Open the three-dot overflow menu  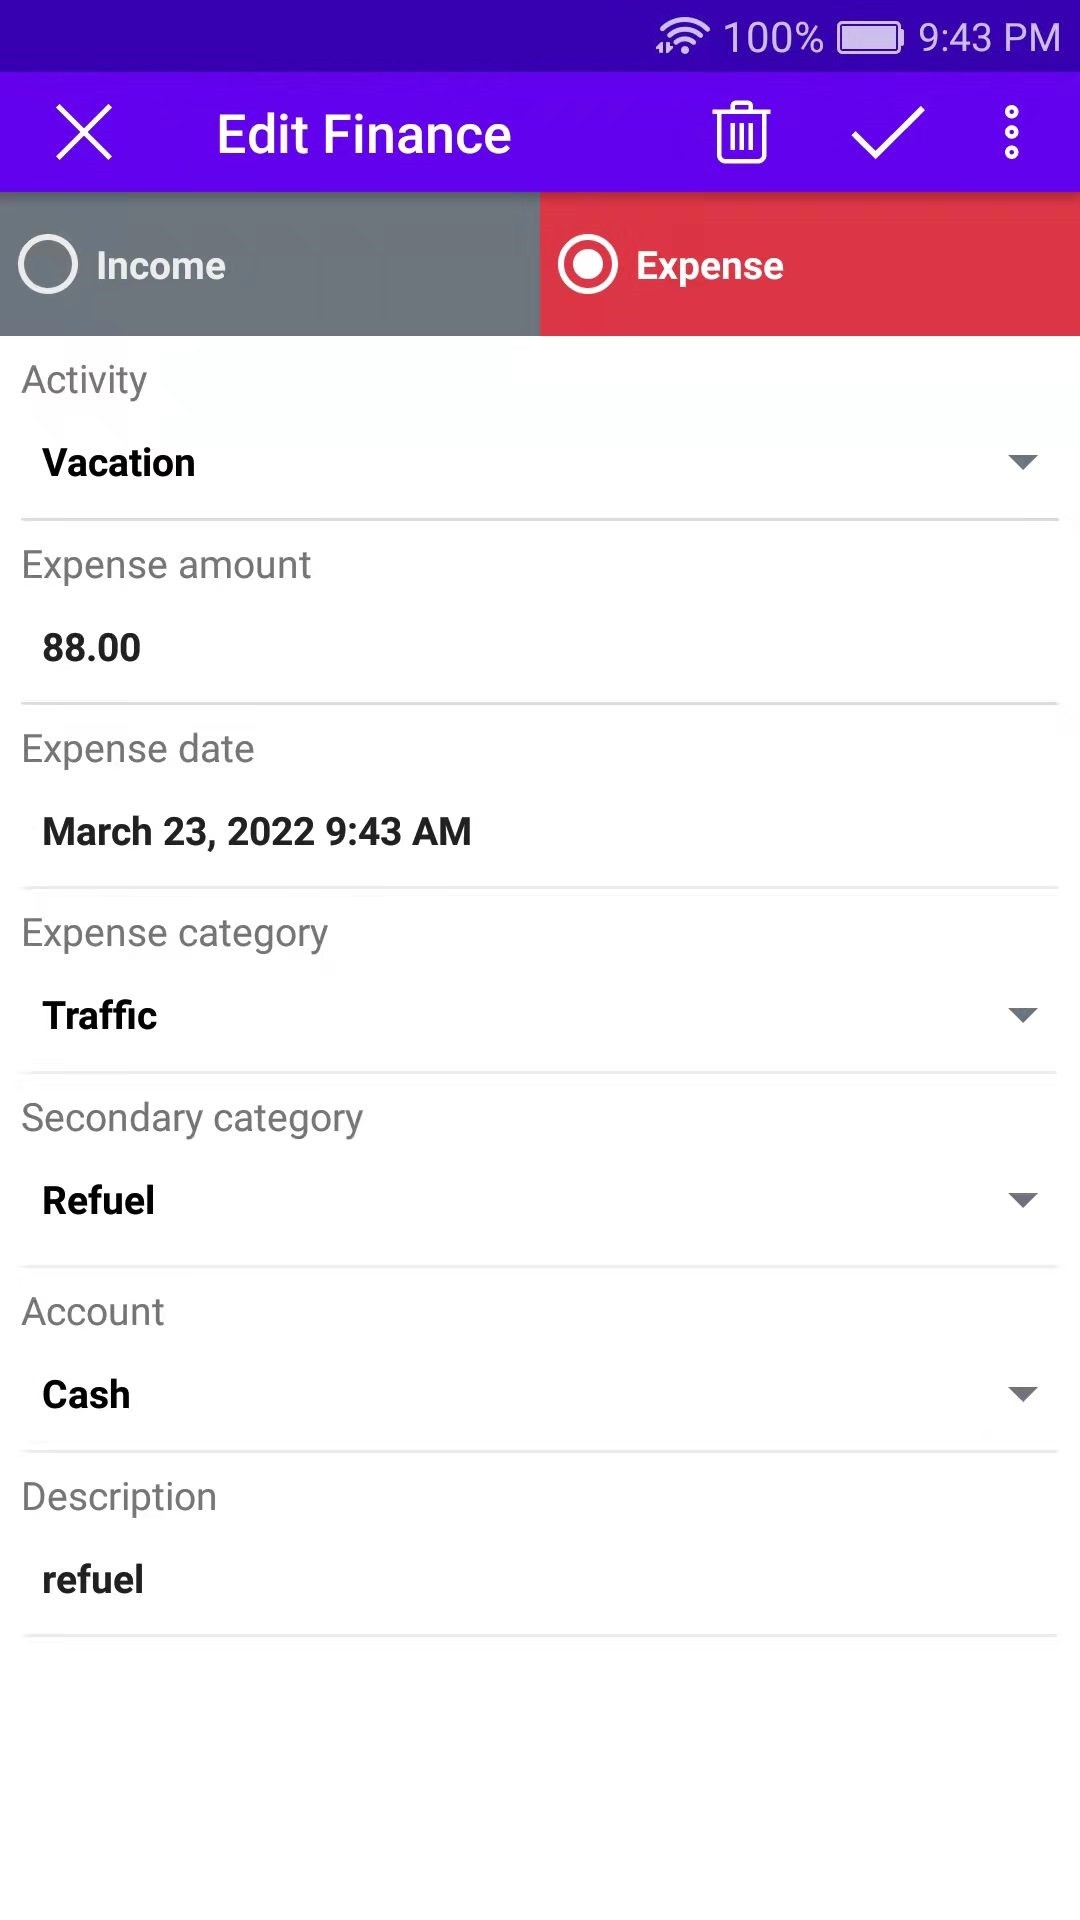[1011, 133]
